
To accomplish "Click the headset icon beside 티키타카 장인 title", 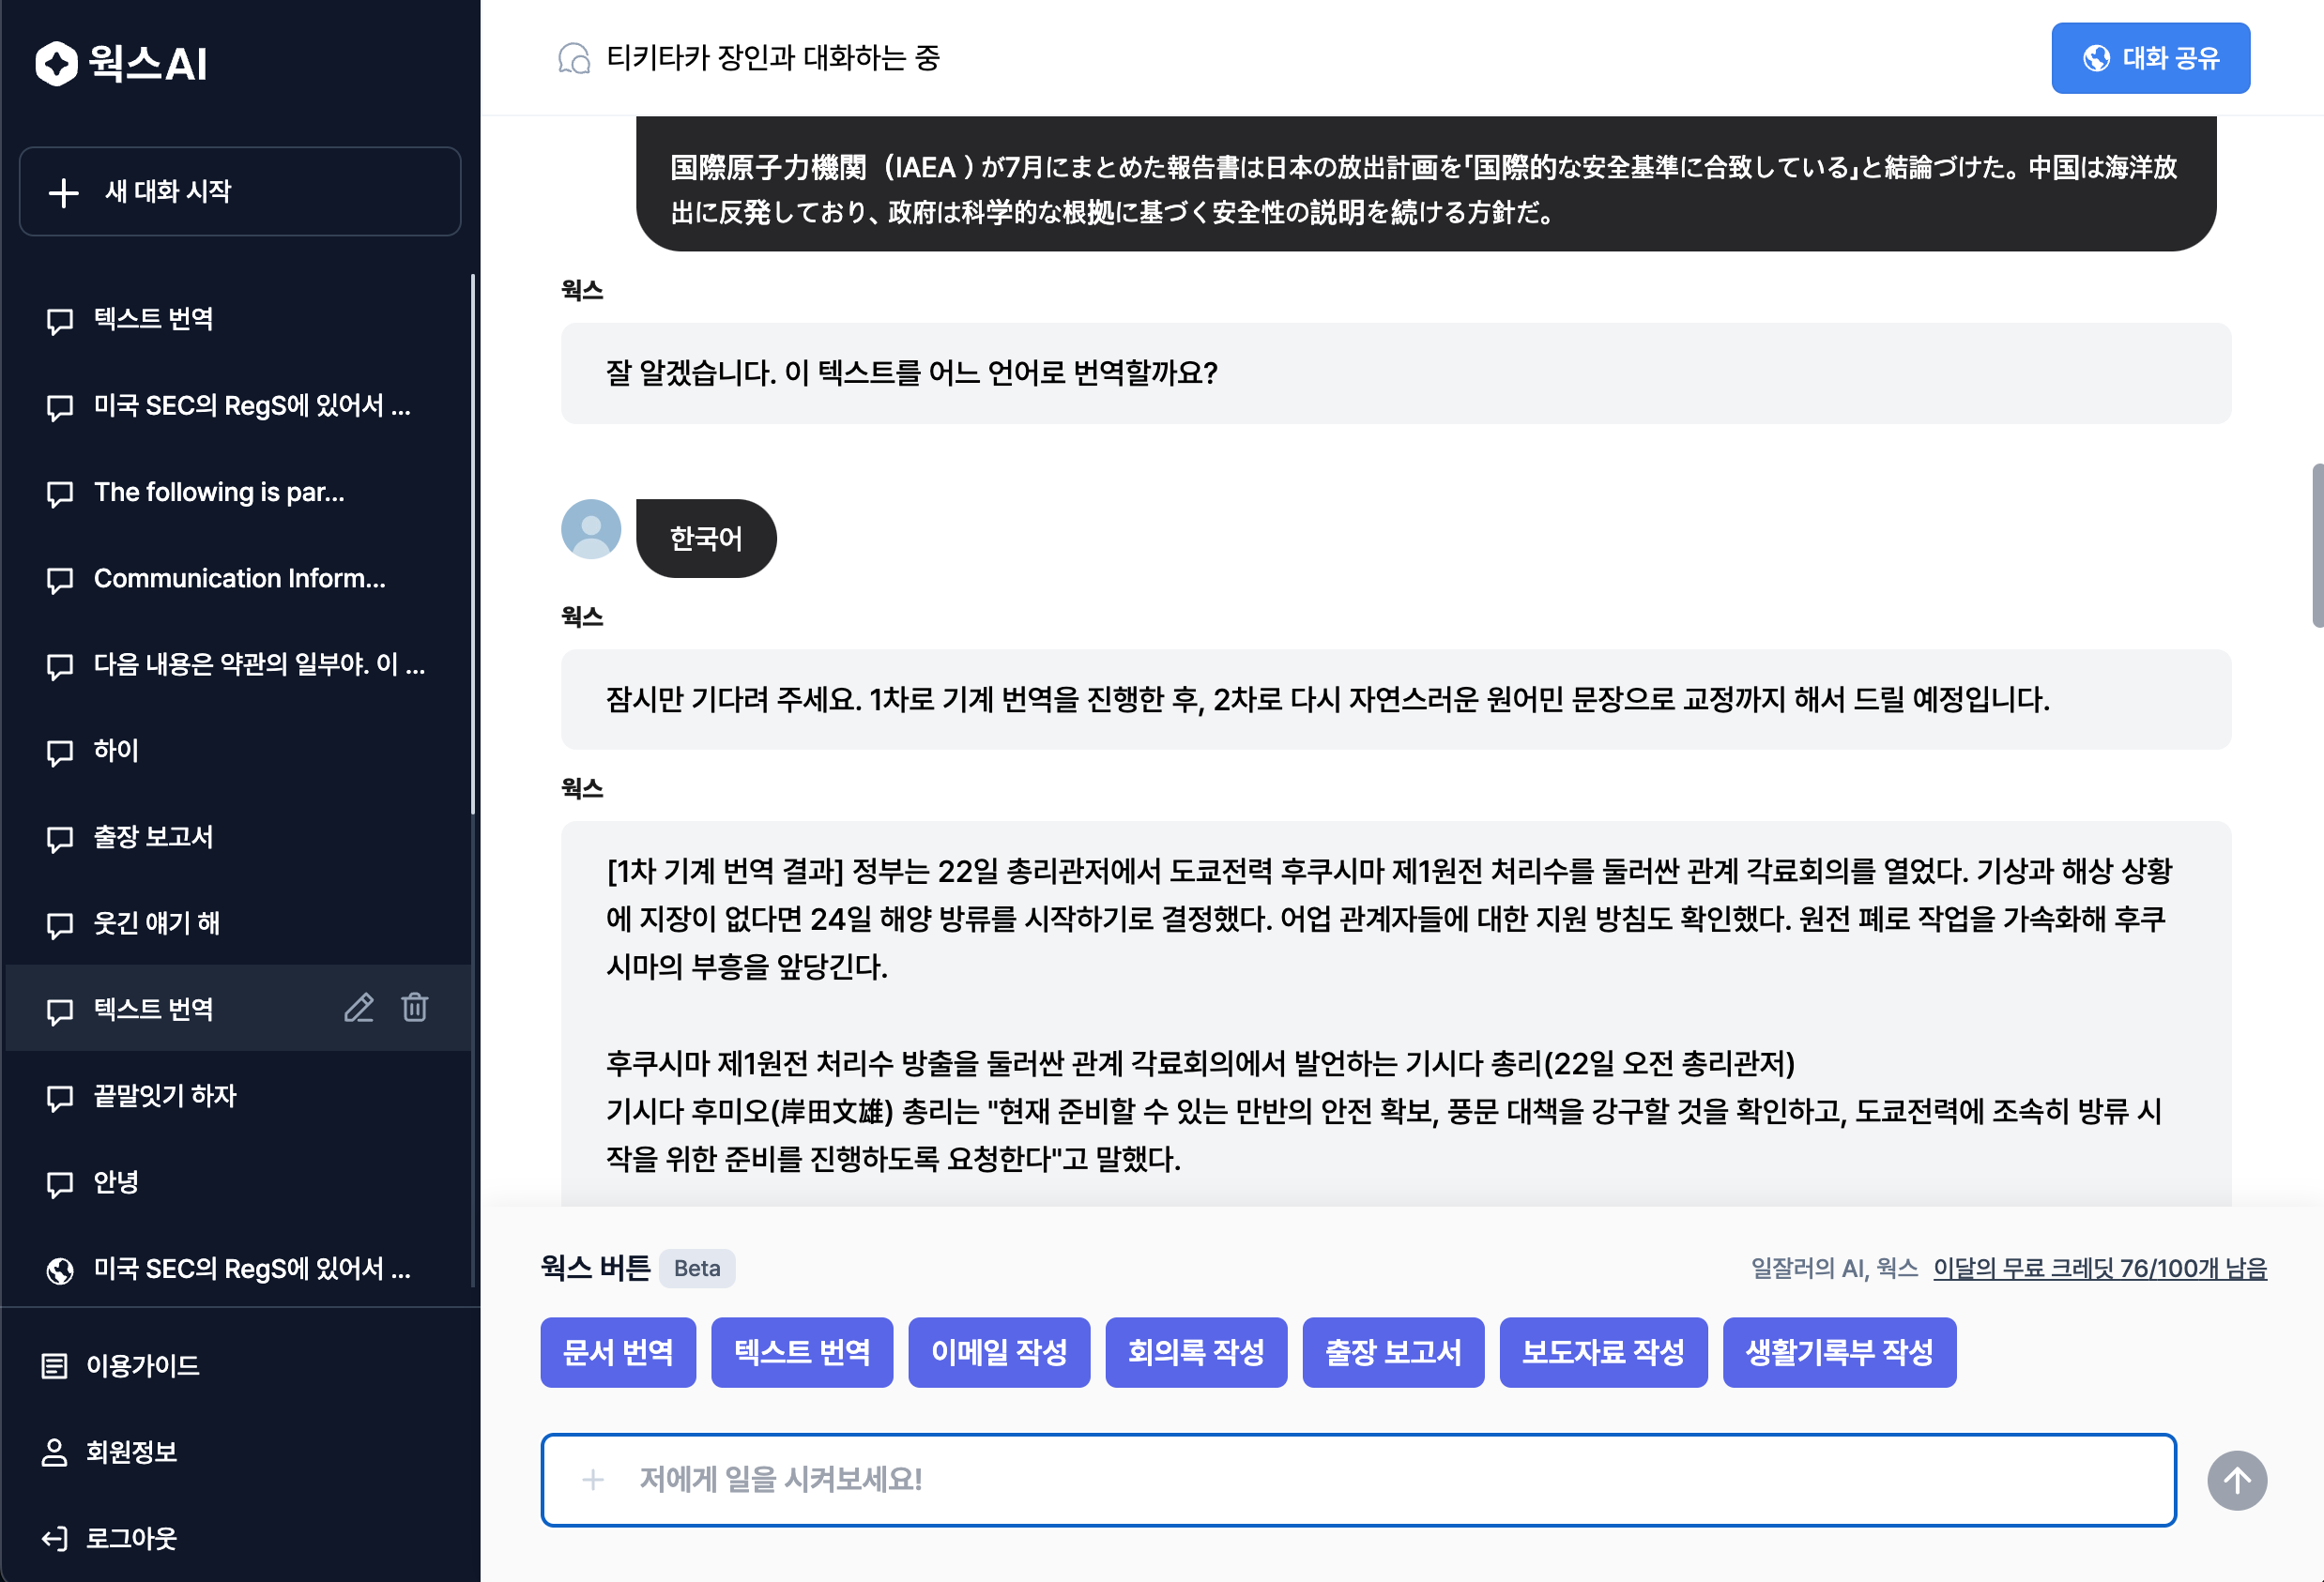I will pos(574,59).
